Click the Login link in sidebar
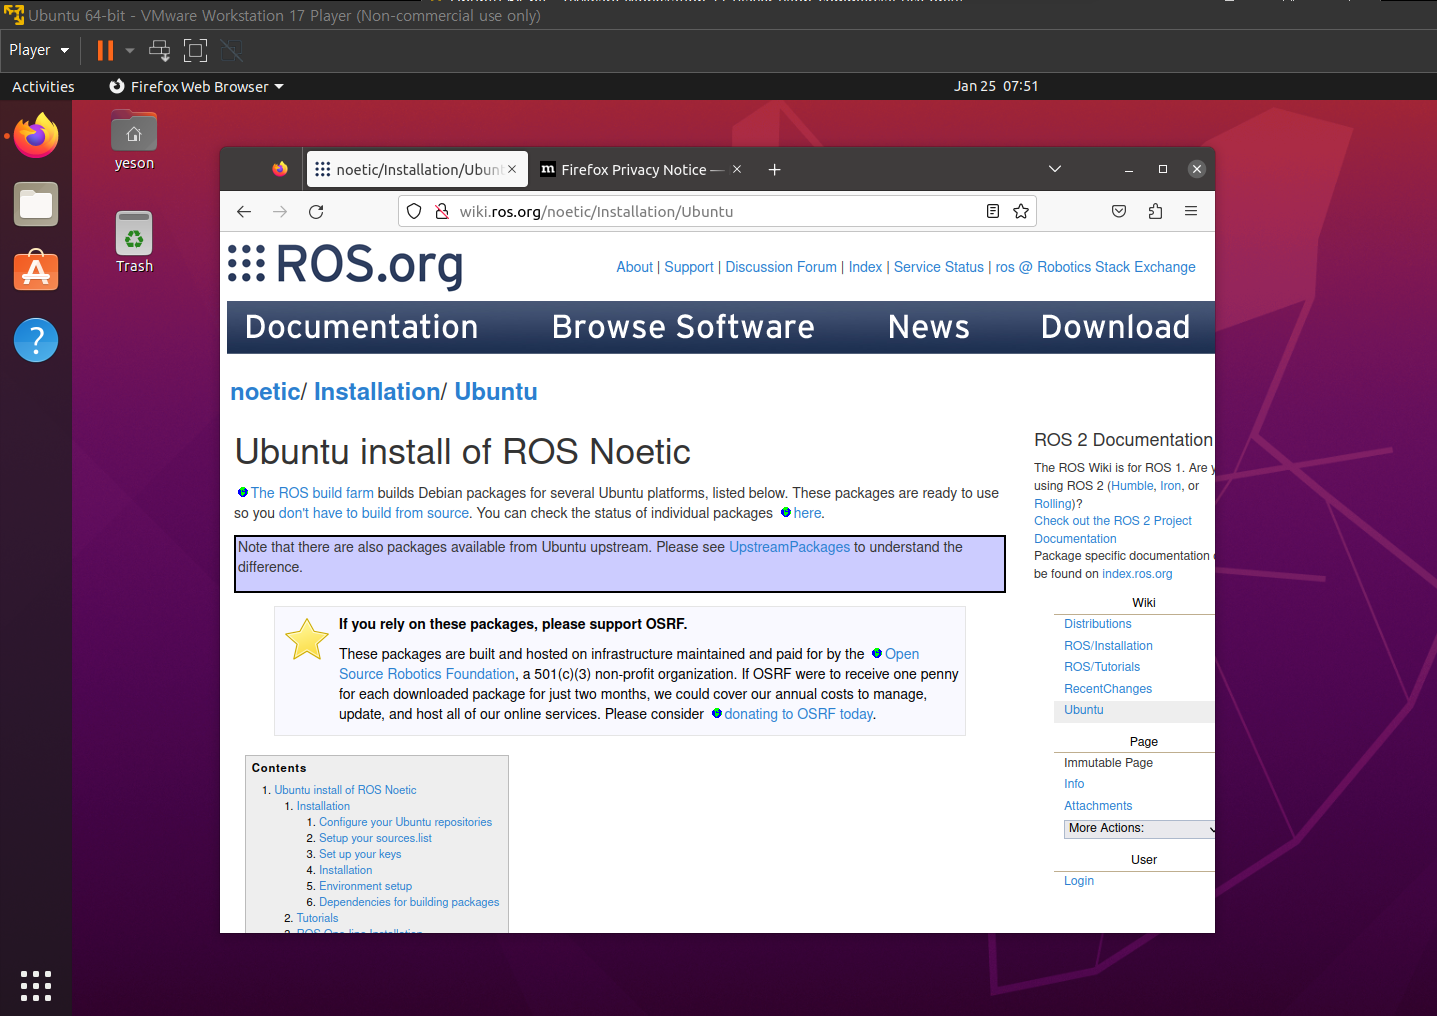This screenshot has width=1437, height=1016. (x=1079, y=881)
